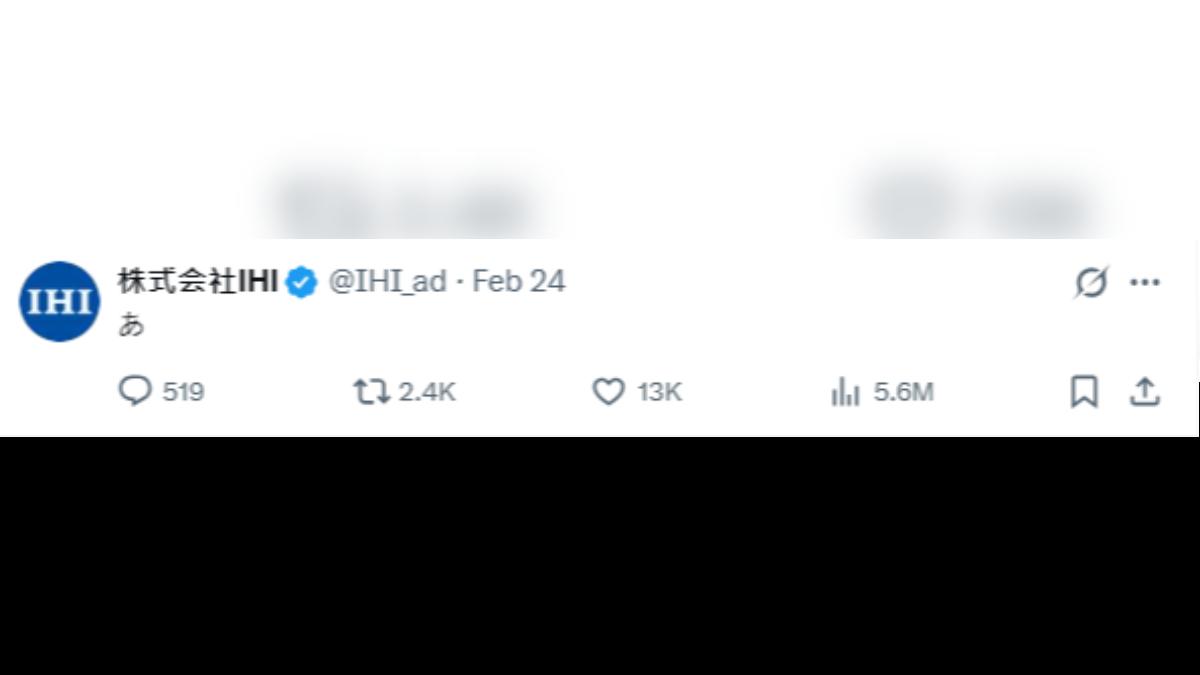Click the blurred item at upper left
Viewport: 1200px width, 675px height.
(405, 205)
